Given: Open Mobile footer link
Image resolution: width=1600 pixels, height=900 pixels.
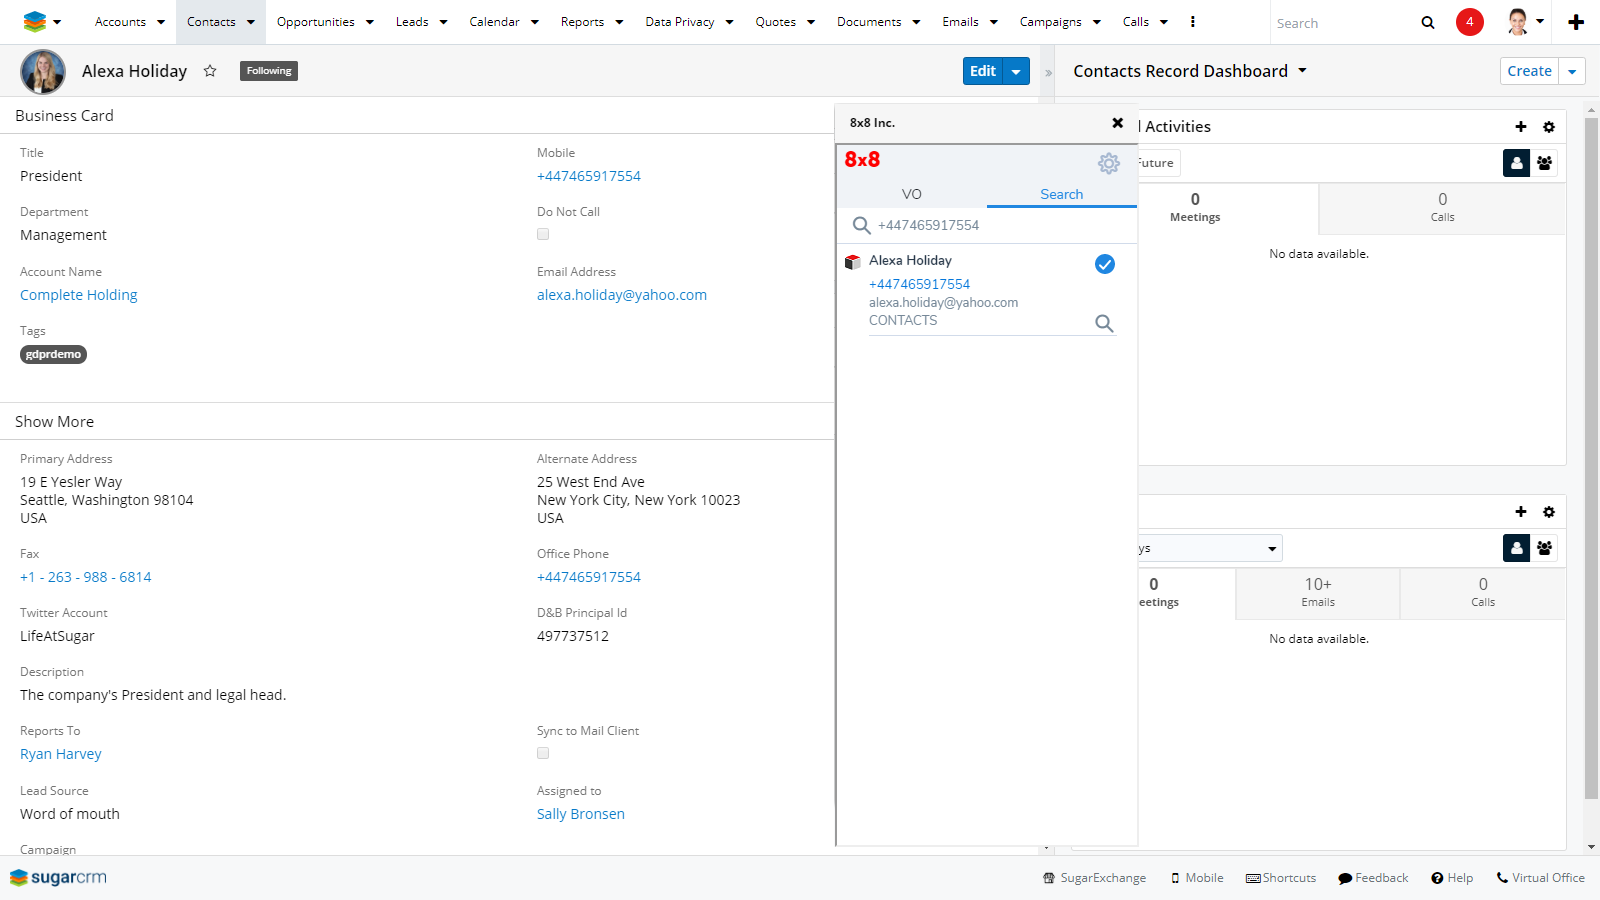Looking at the screenshot, I should pos(1197,878).
